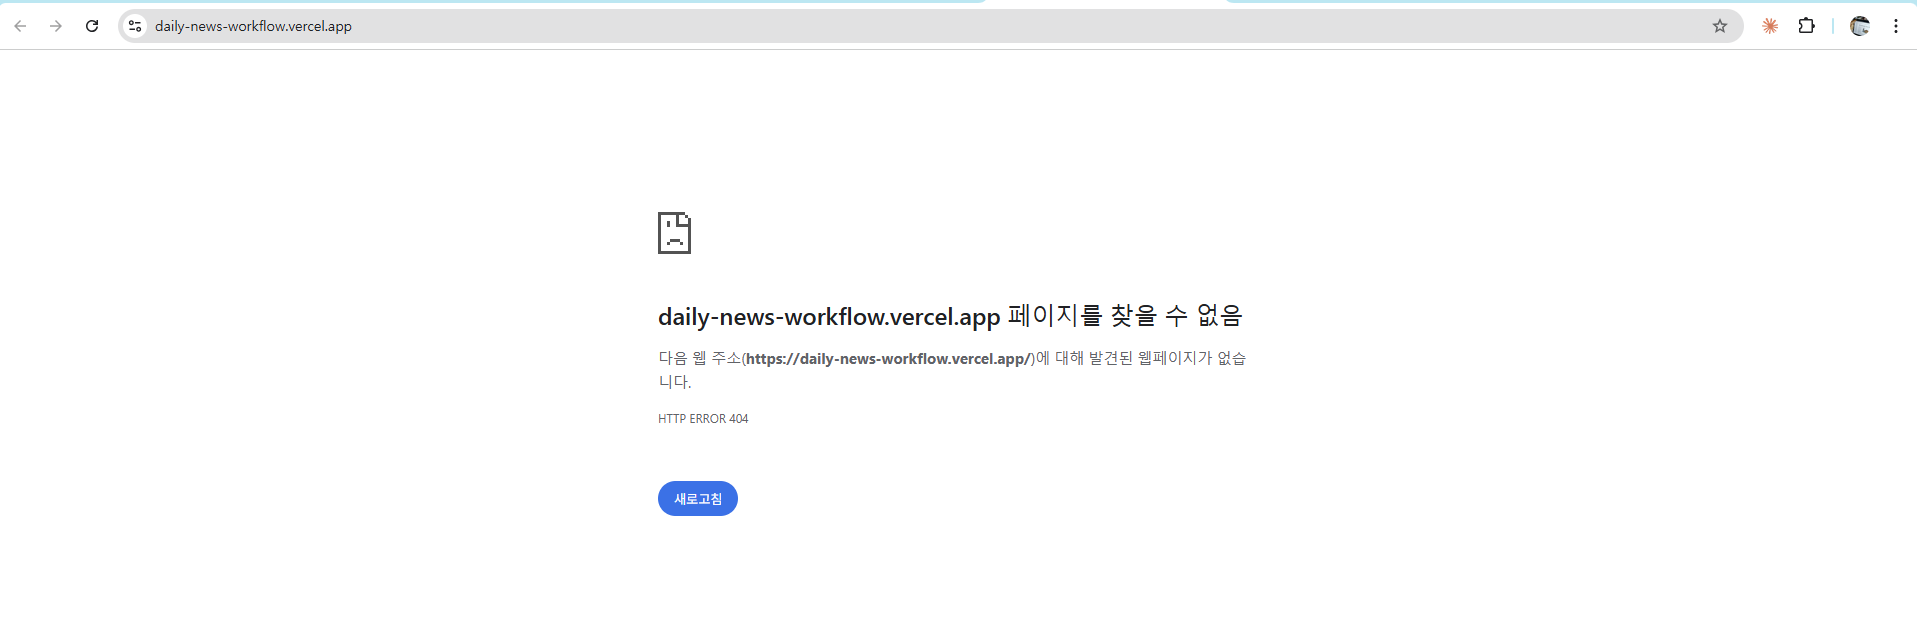Viewport: 1917px width, 622px height.
Task: Click the sad page error icon
Action: click(x=674, y=233)
